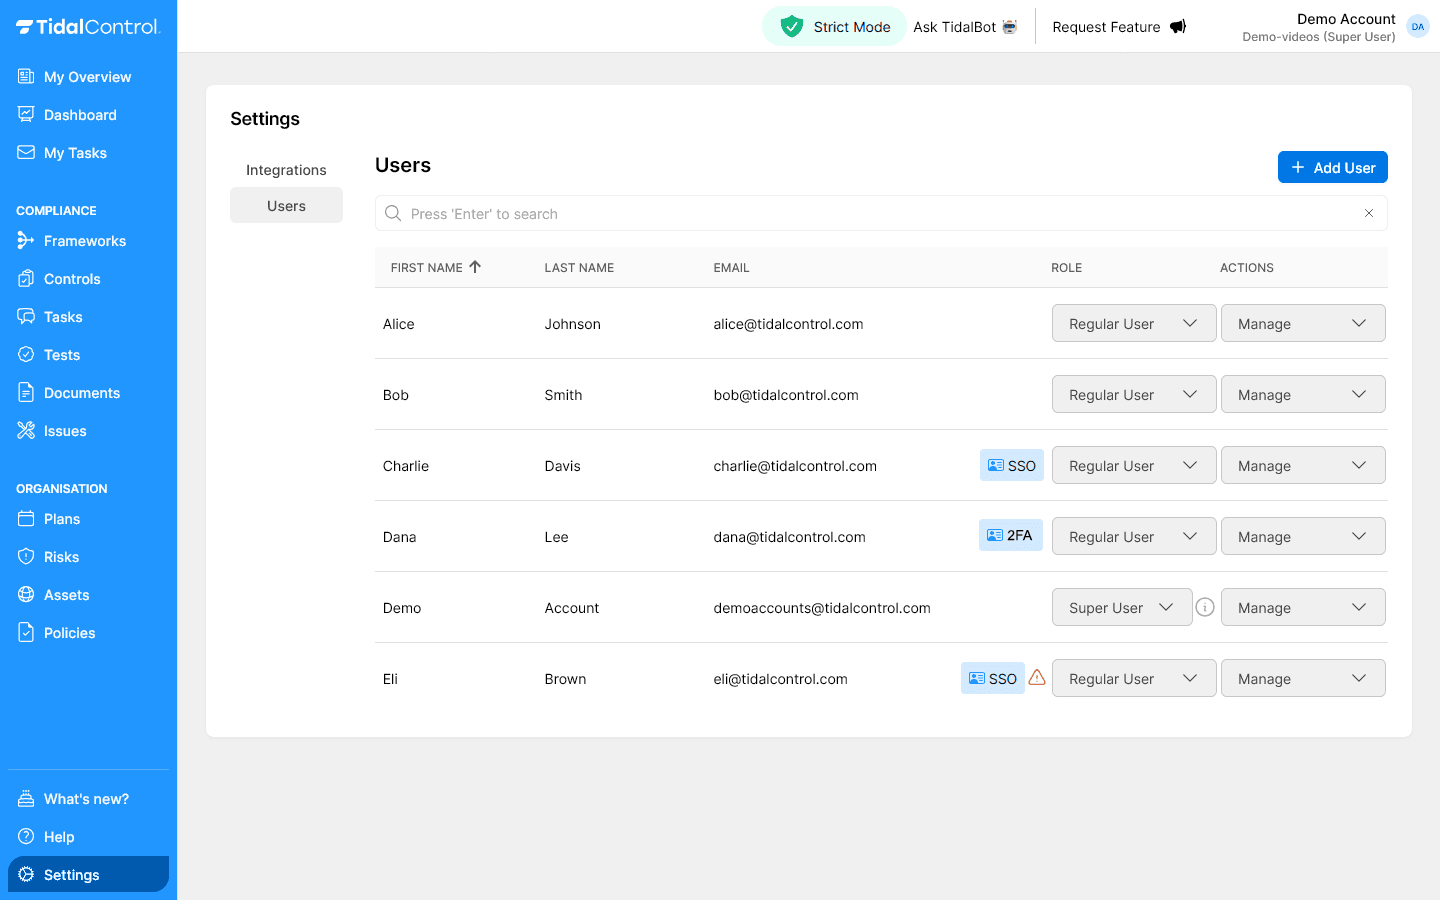Open Alice Johnson's role dropdown
Screen dimensions: 1440x900
click(1133, 323)
